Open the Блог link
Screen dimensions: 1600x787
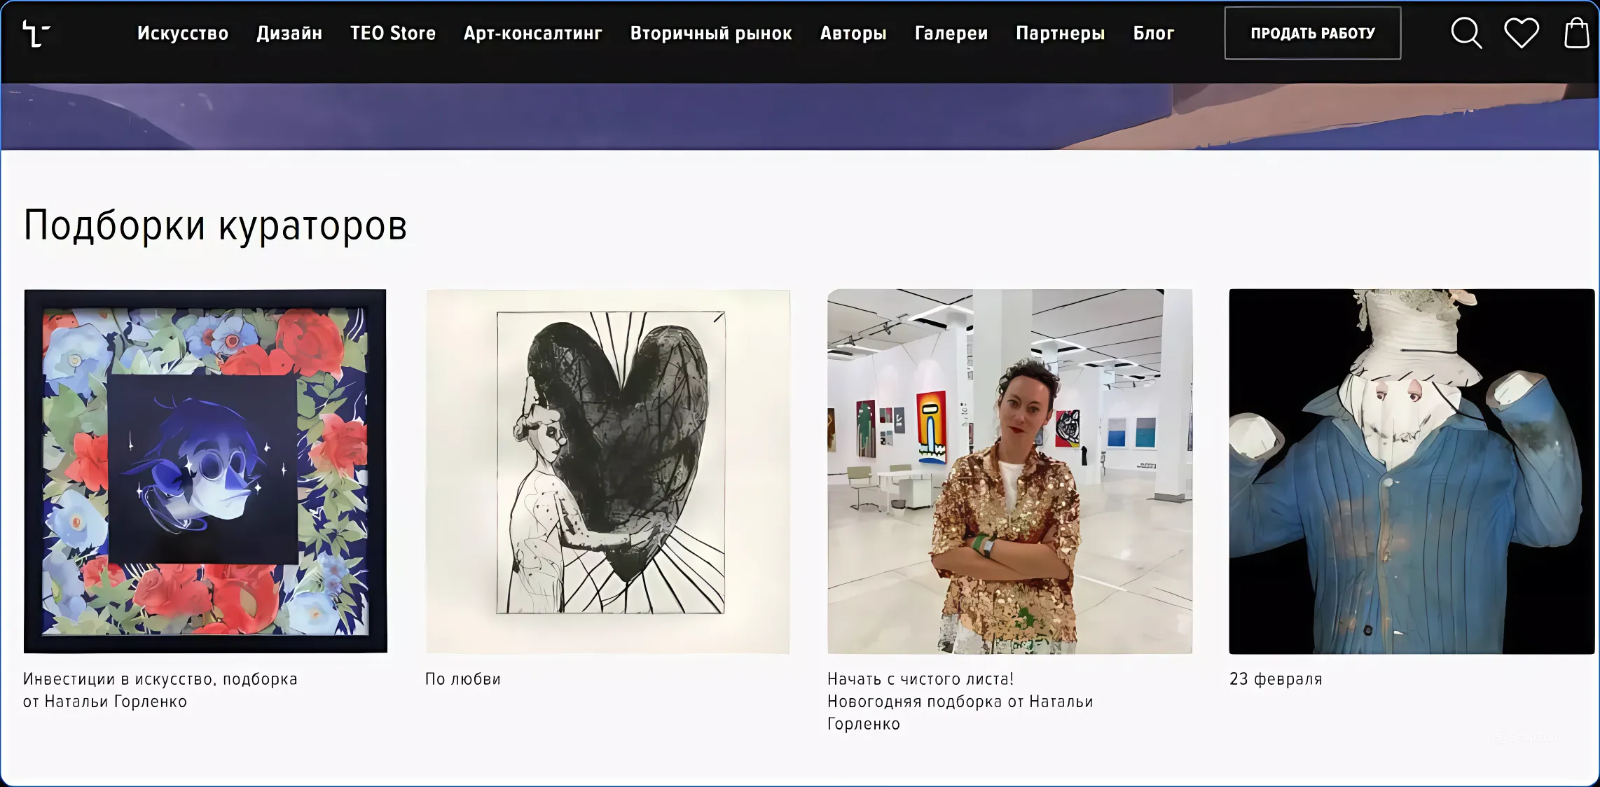(1153, 33)
